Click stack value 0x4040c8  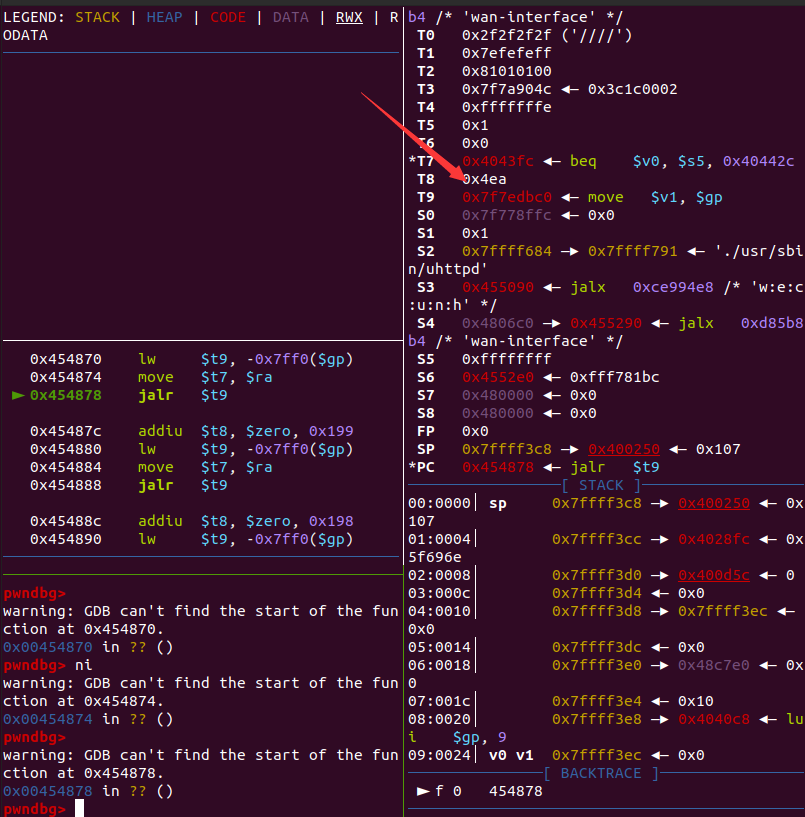click(x=714, y=719)
